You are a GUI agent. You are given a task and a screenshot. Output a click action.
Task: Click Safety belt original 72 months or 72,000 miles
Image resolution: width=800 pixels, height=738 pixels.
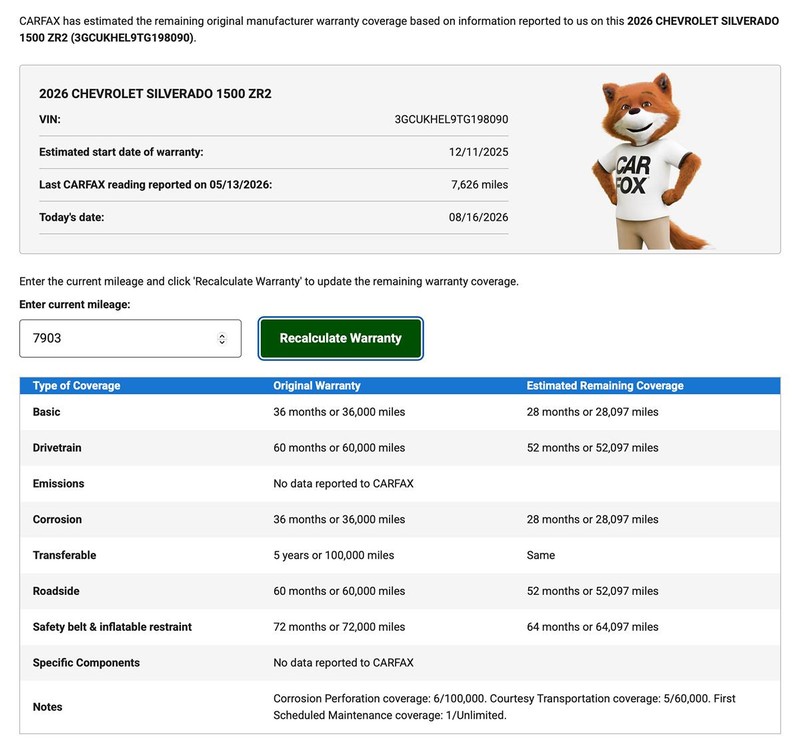339,627
